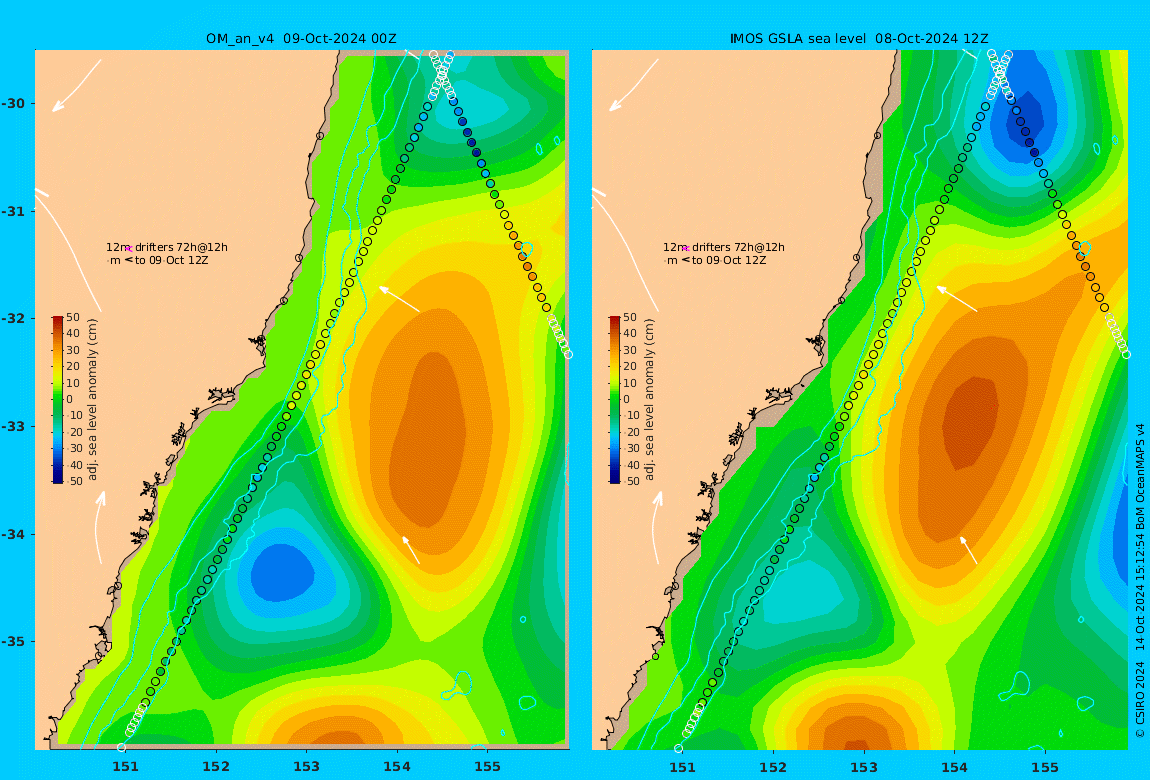1150x780 pixels.
Task: Click '12m drifters 72h@12h' legend on OM_an_v4 map
Action: [x=166, y=248]
